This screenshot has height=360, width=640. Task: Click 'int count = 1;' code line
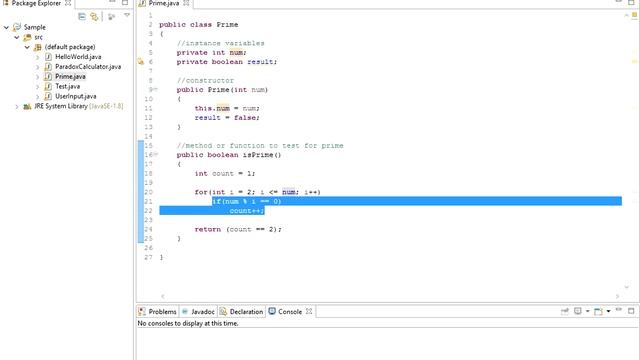pyautogui.click(x=224, y=173)
